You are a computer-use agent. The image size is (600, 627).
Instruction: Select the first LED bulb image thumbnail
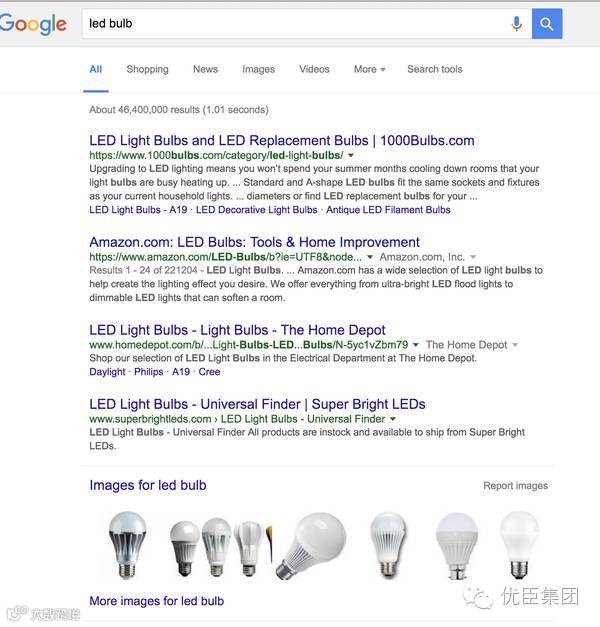pos(128,545)
